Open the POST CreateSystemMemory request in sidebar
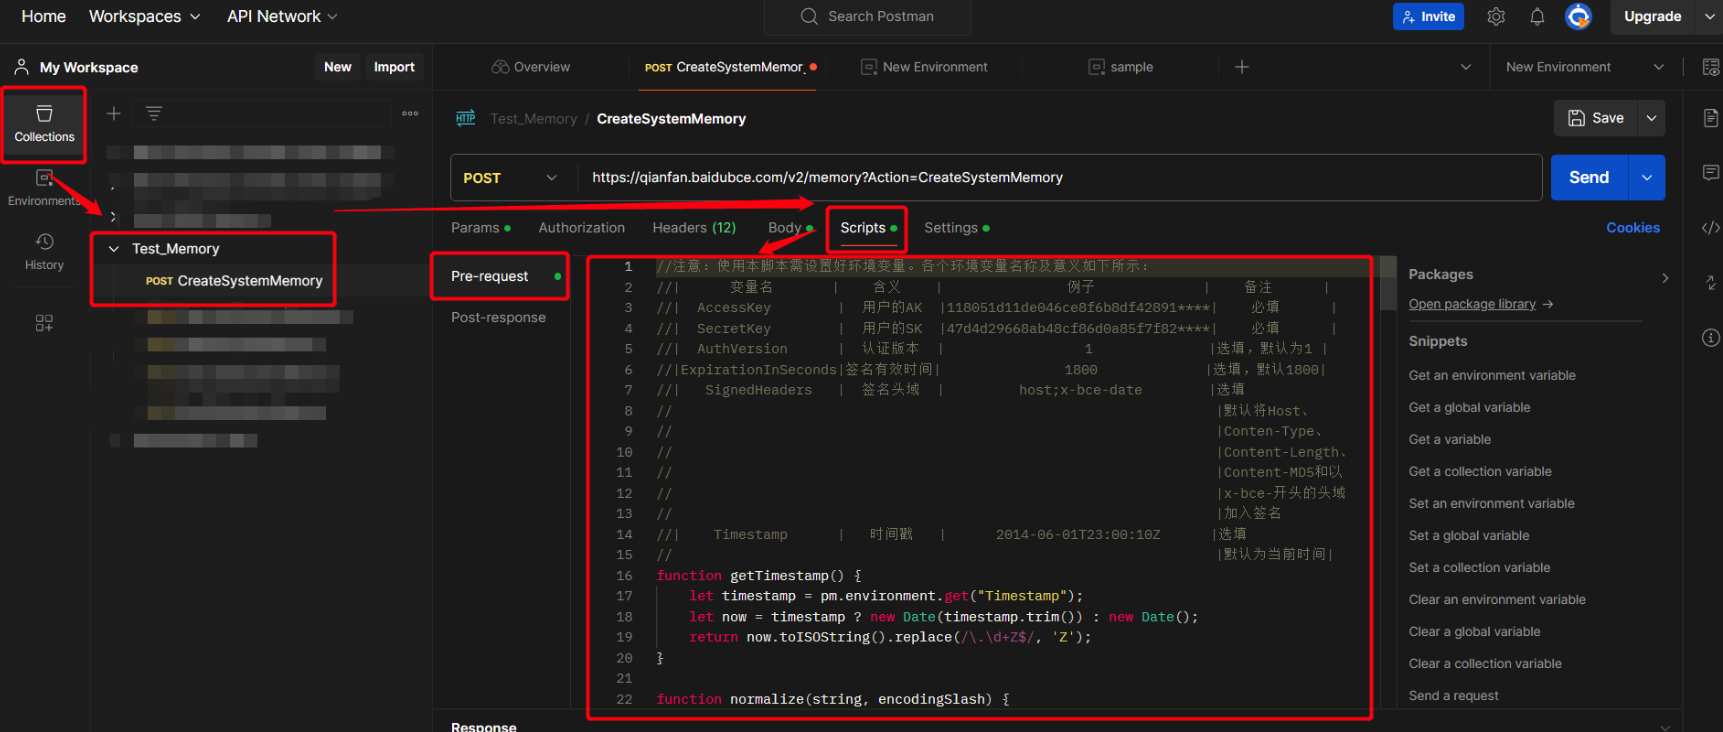This screenshot has width=1723, height=732. coord(234,281)
